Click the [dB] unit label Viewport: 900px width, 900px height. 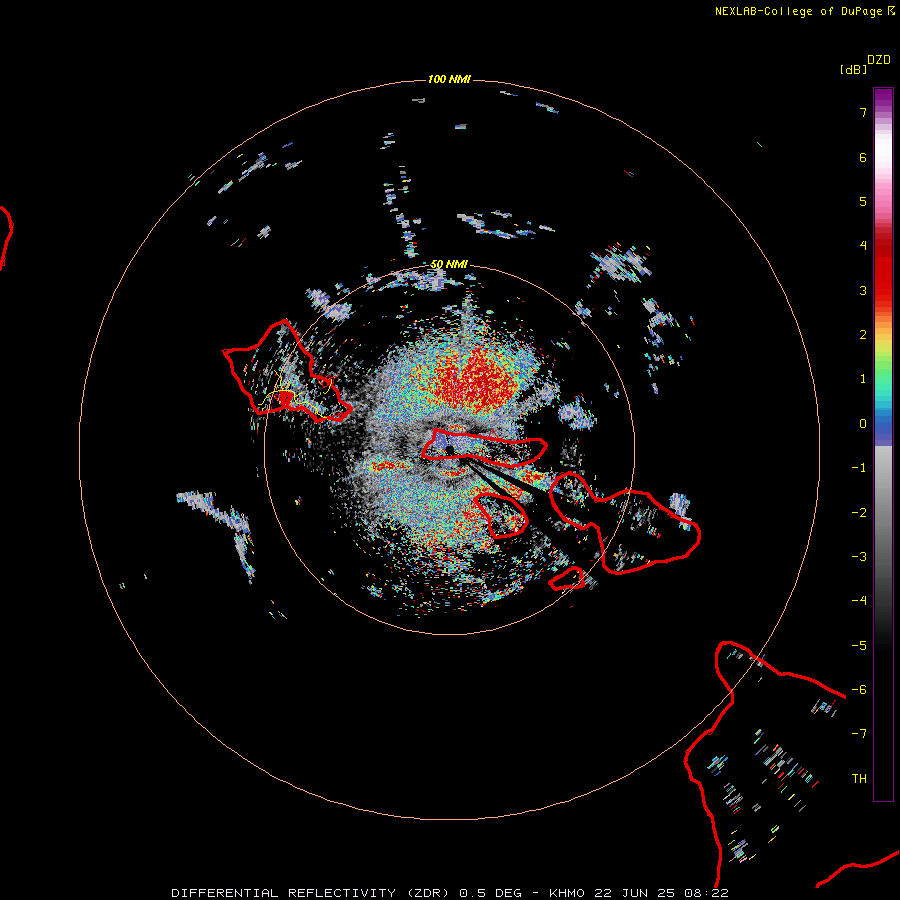pyautogui.click(x=853, y=69)
